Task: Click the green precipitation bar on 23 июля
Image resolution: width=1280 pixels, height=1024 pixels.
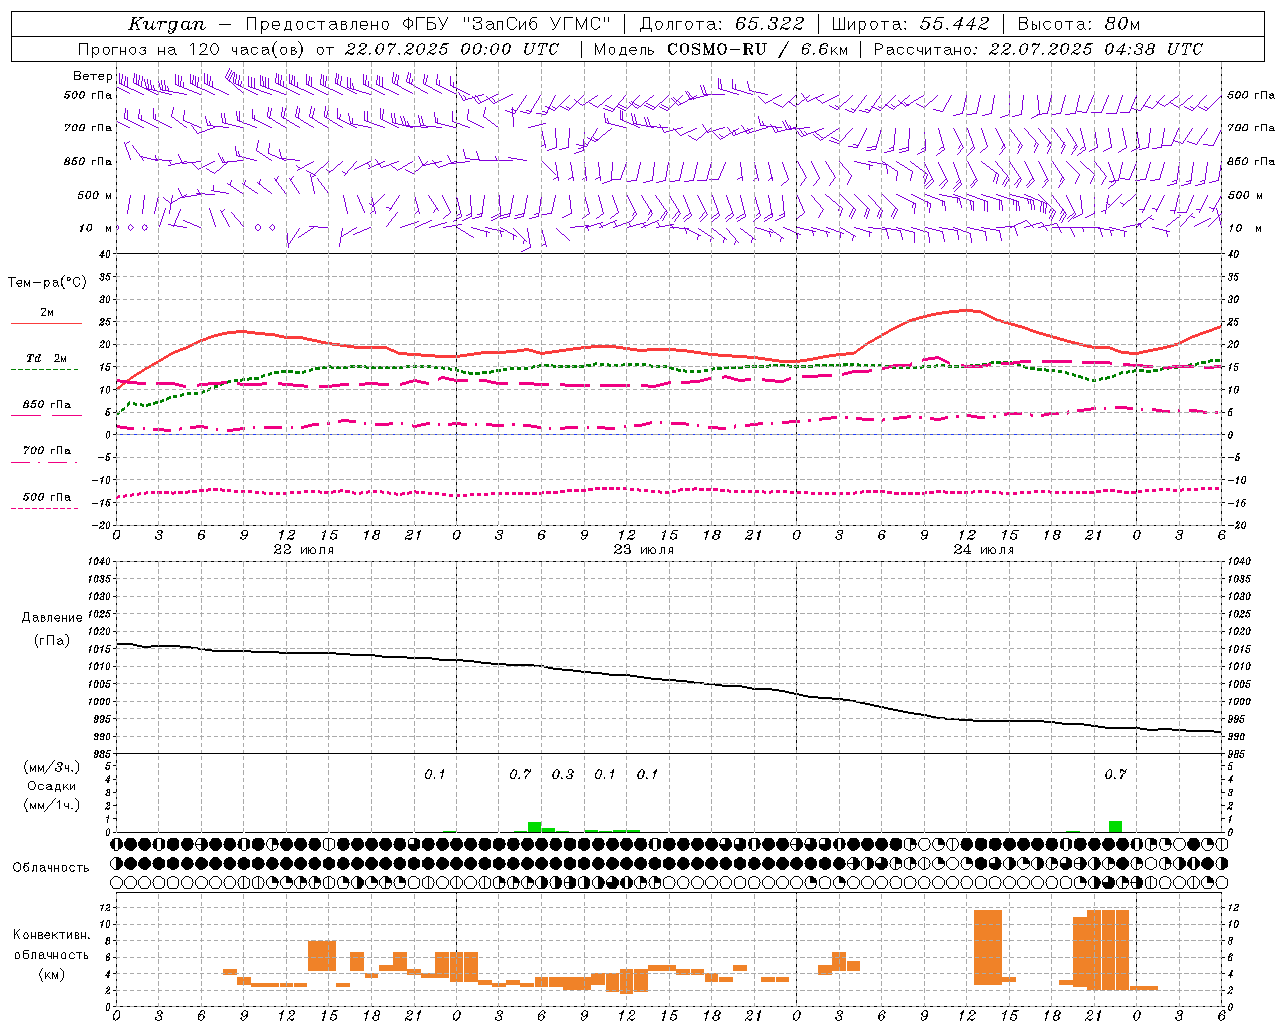Action: 535,827
